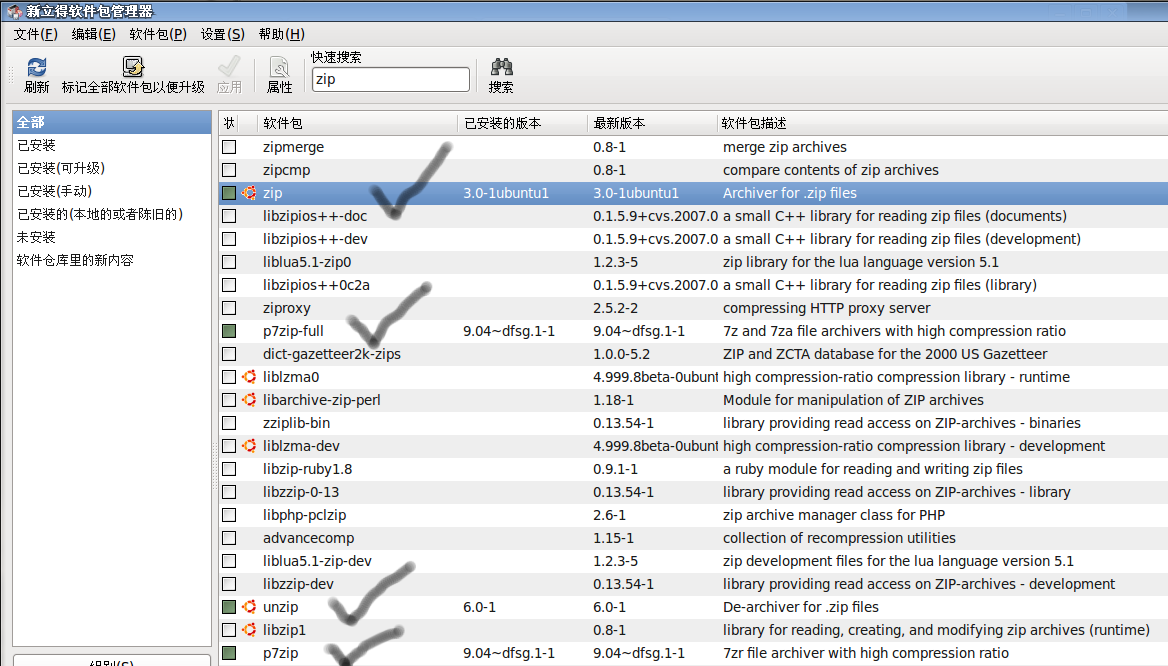Open the 编辑(E) menu
The width and height of the screenshot is (1168, 666).
point(94,34)
